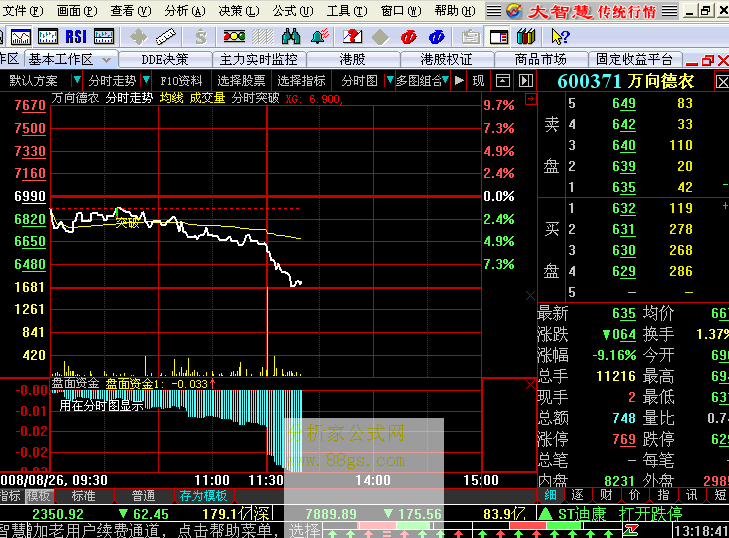Viewport: 729px width, 538px height.
Task: Click the candlestick chart toolbar icon
Action: (47, 36)
